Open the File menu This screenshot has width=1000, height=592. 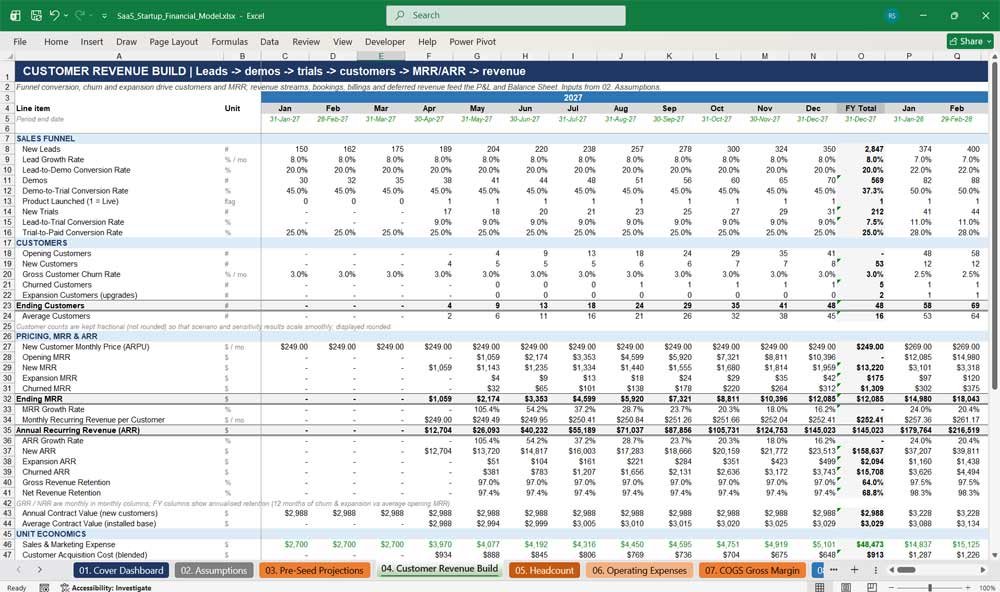point(20,41)
